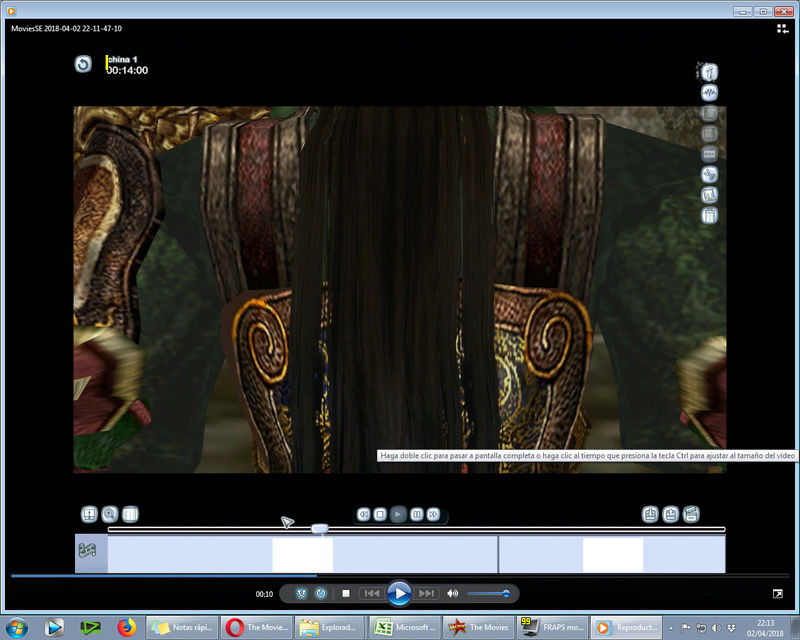This screenshot has width=800, height=640.
Task: Switch to Library with top-right squares icon
Action: tap(782, 29)
